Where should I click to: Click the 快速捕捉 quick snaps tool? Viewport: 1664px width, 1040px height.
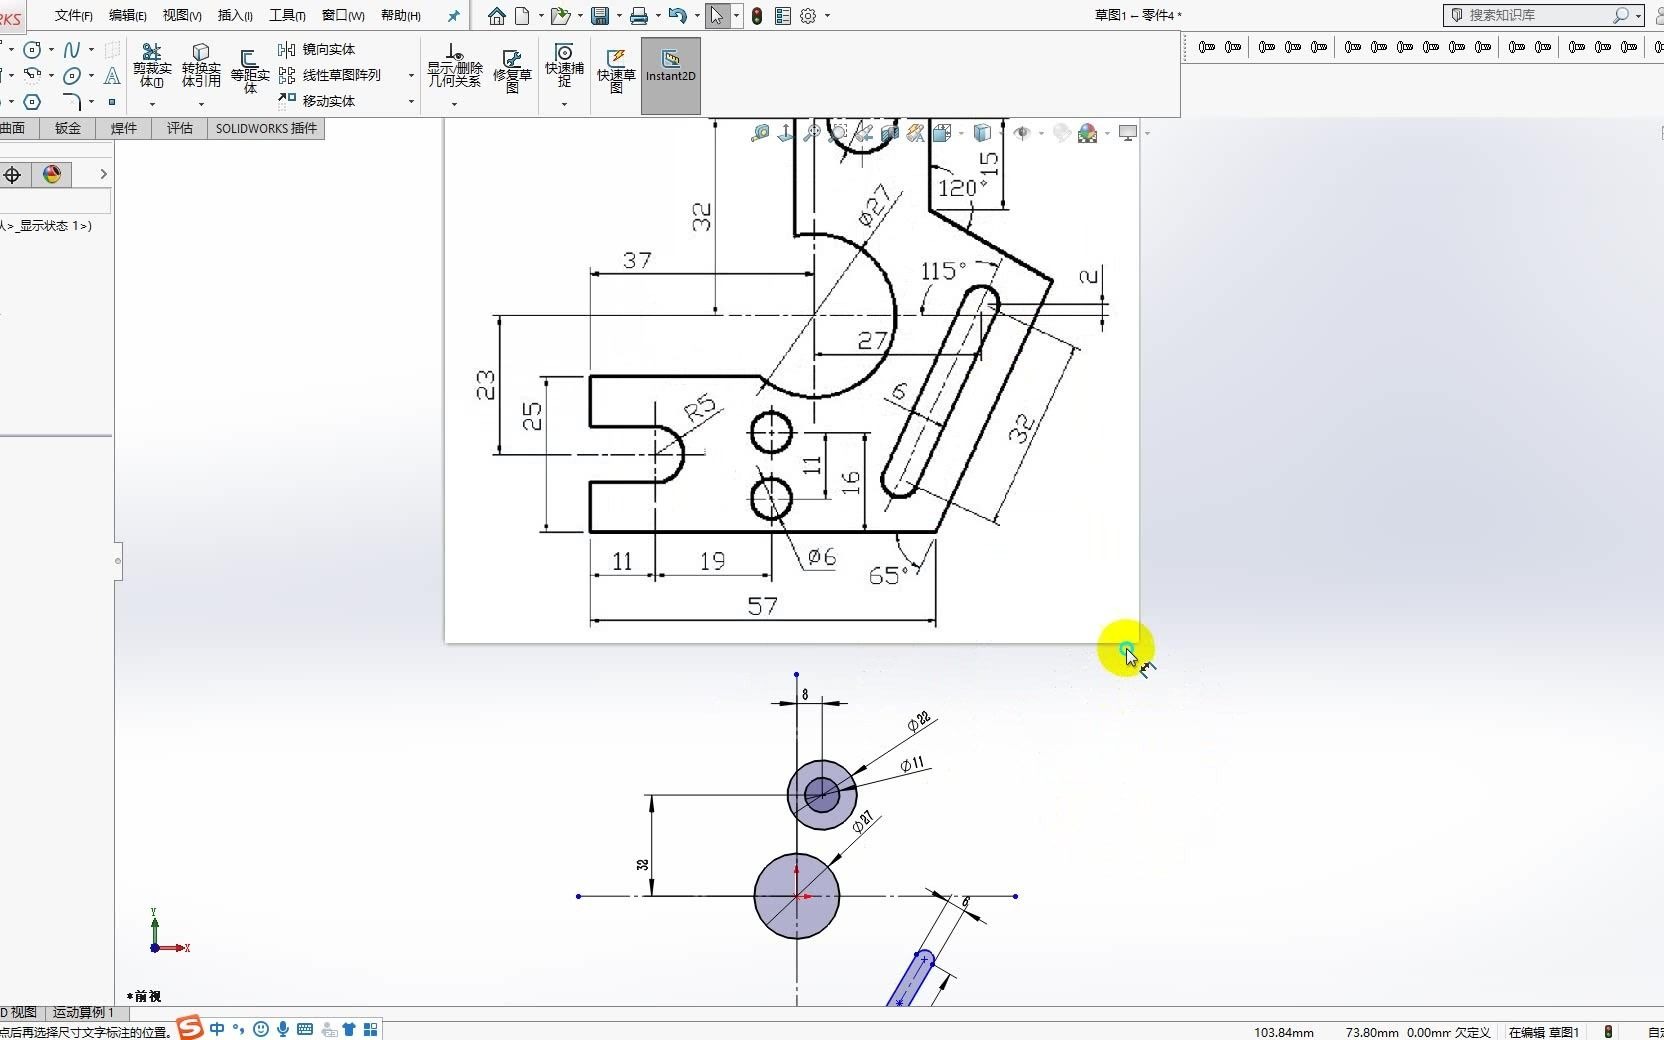(564, 66)
